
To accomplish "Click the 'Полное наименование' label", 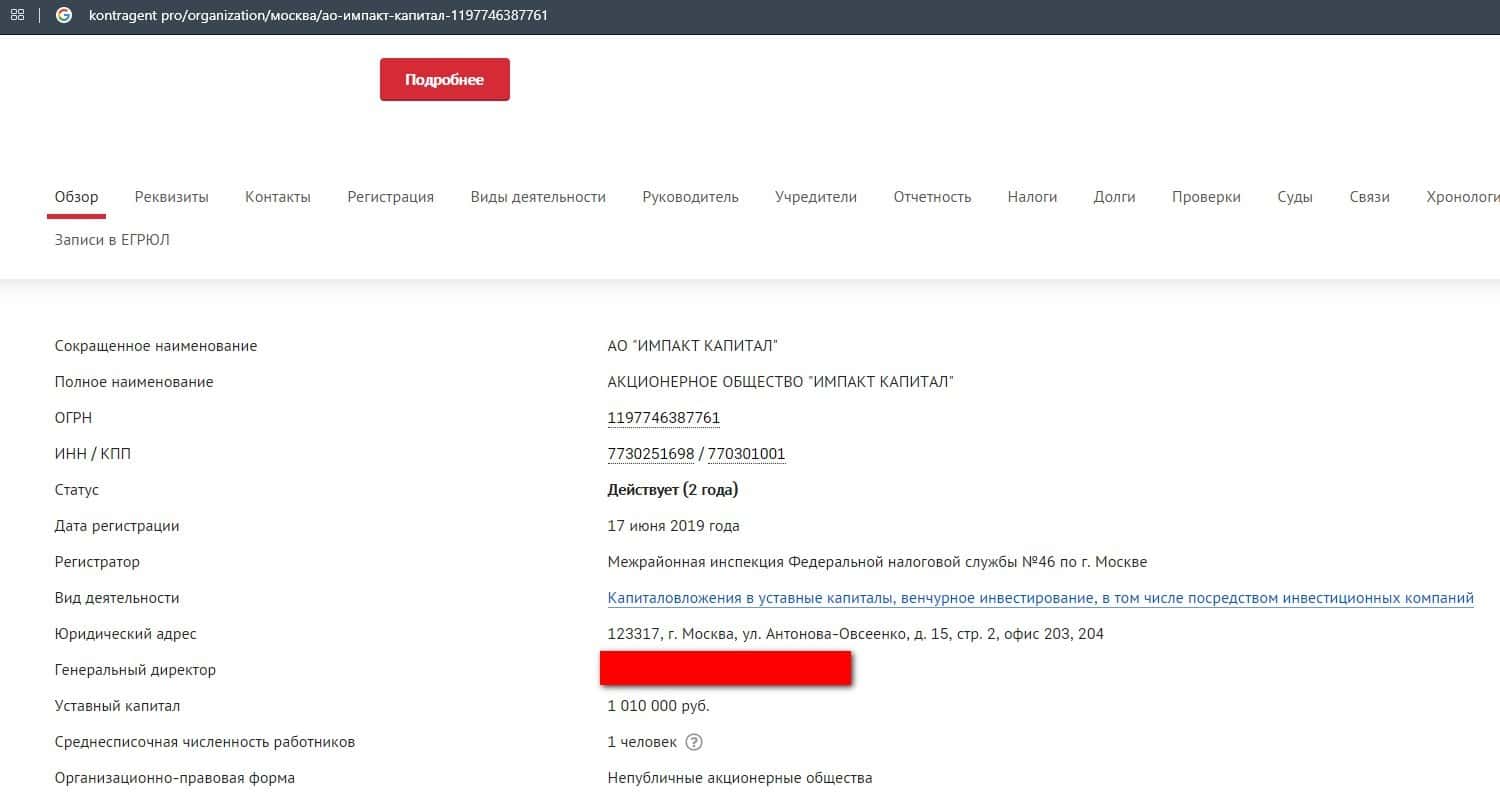I will pos(134,382).
